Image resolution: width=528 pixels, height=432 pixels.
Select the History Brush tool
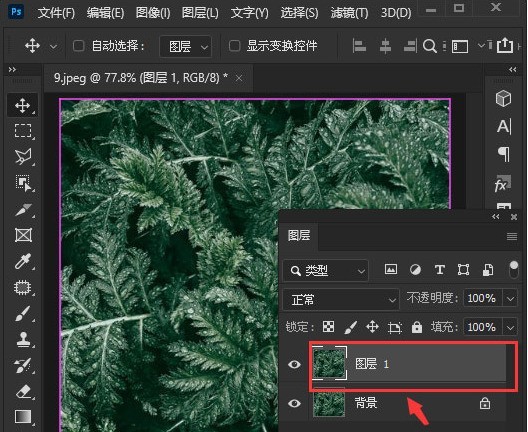point(23,366)
